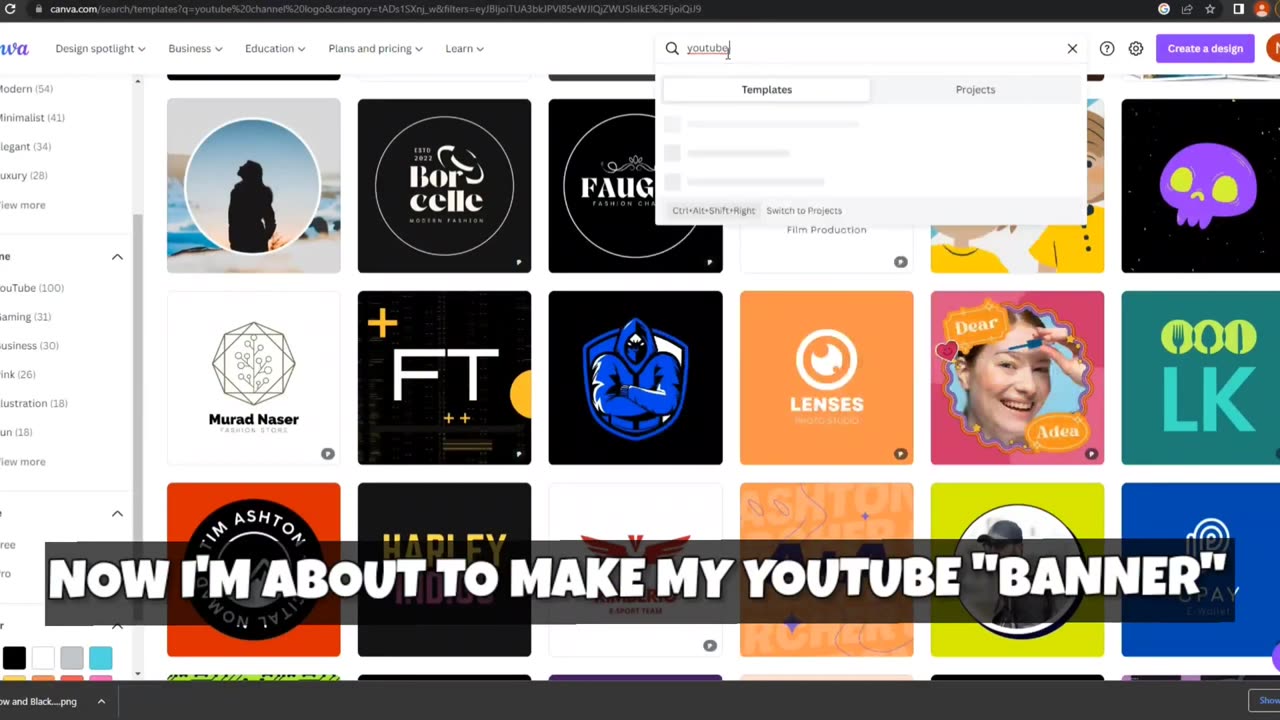1280x720 pixels.
Task: Open the help question mark icon
Action: point(1107,48)
